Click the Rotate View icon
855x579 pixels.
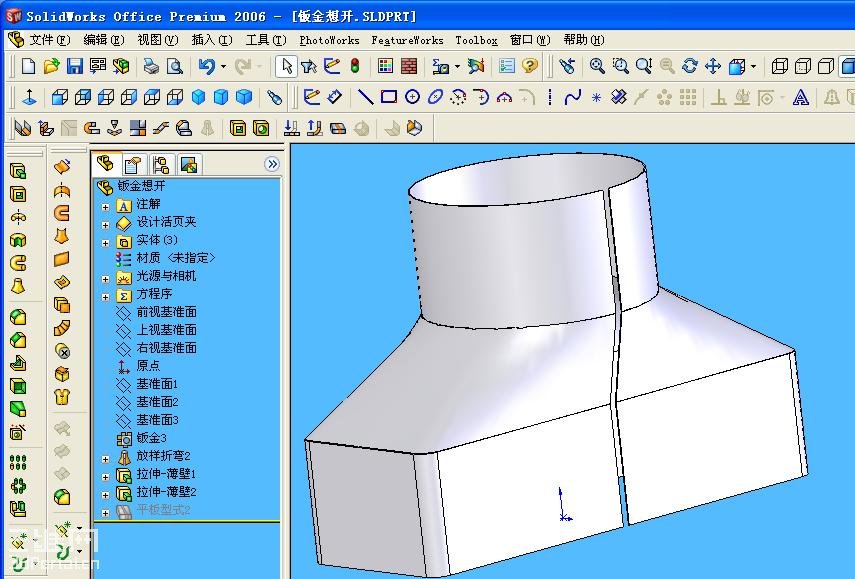click(x=690, y=67)
